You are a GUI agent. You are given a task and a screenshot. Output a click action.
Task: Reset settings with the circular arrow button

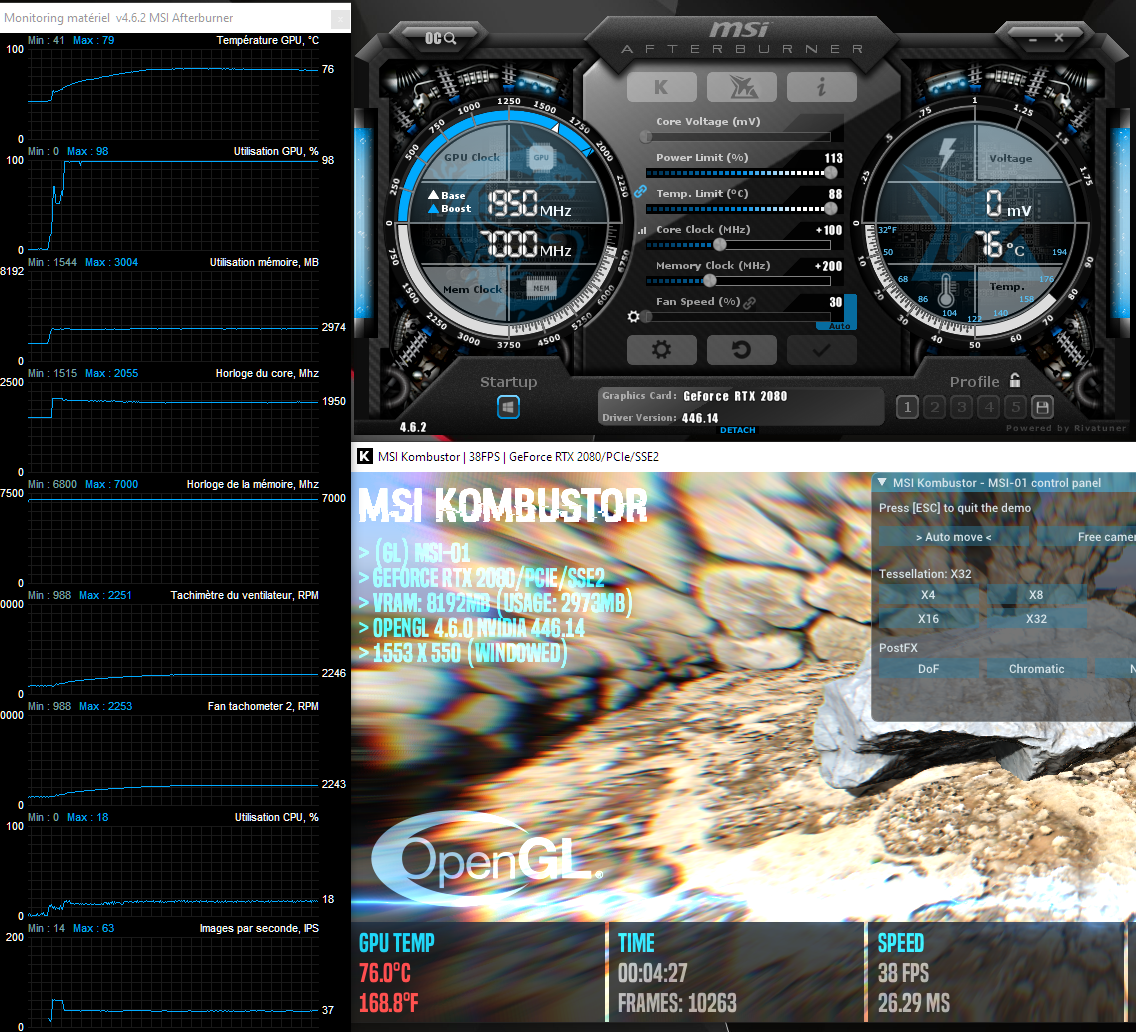click(742, 350)
